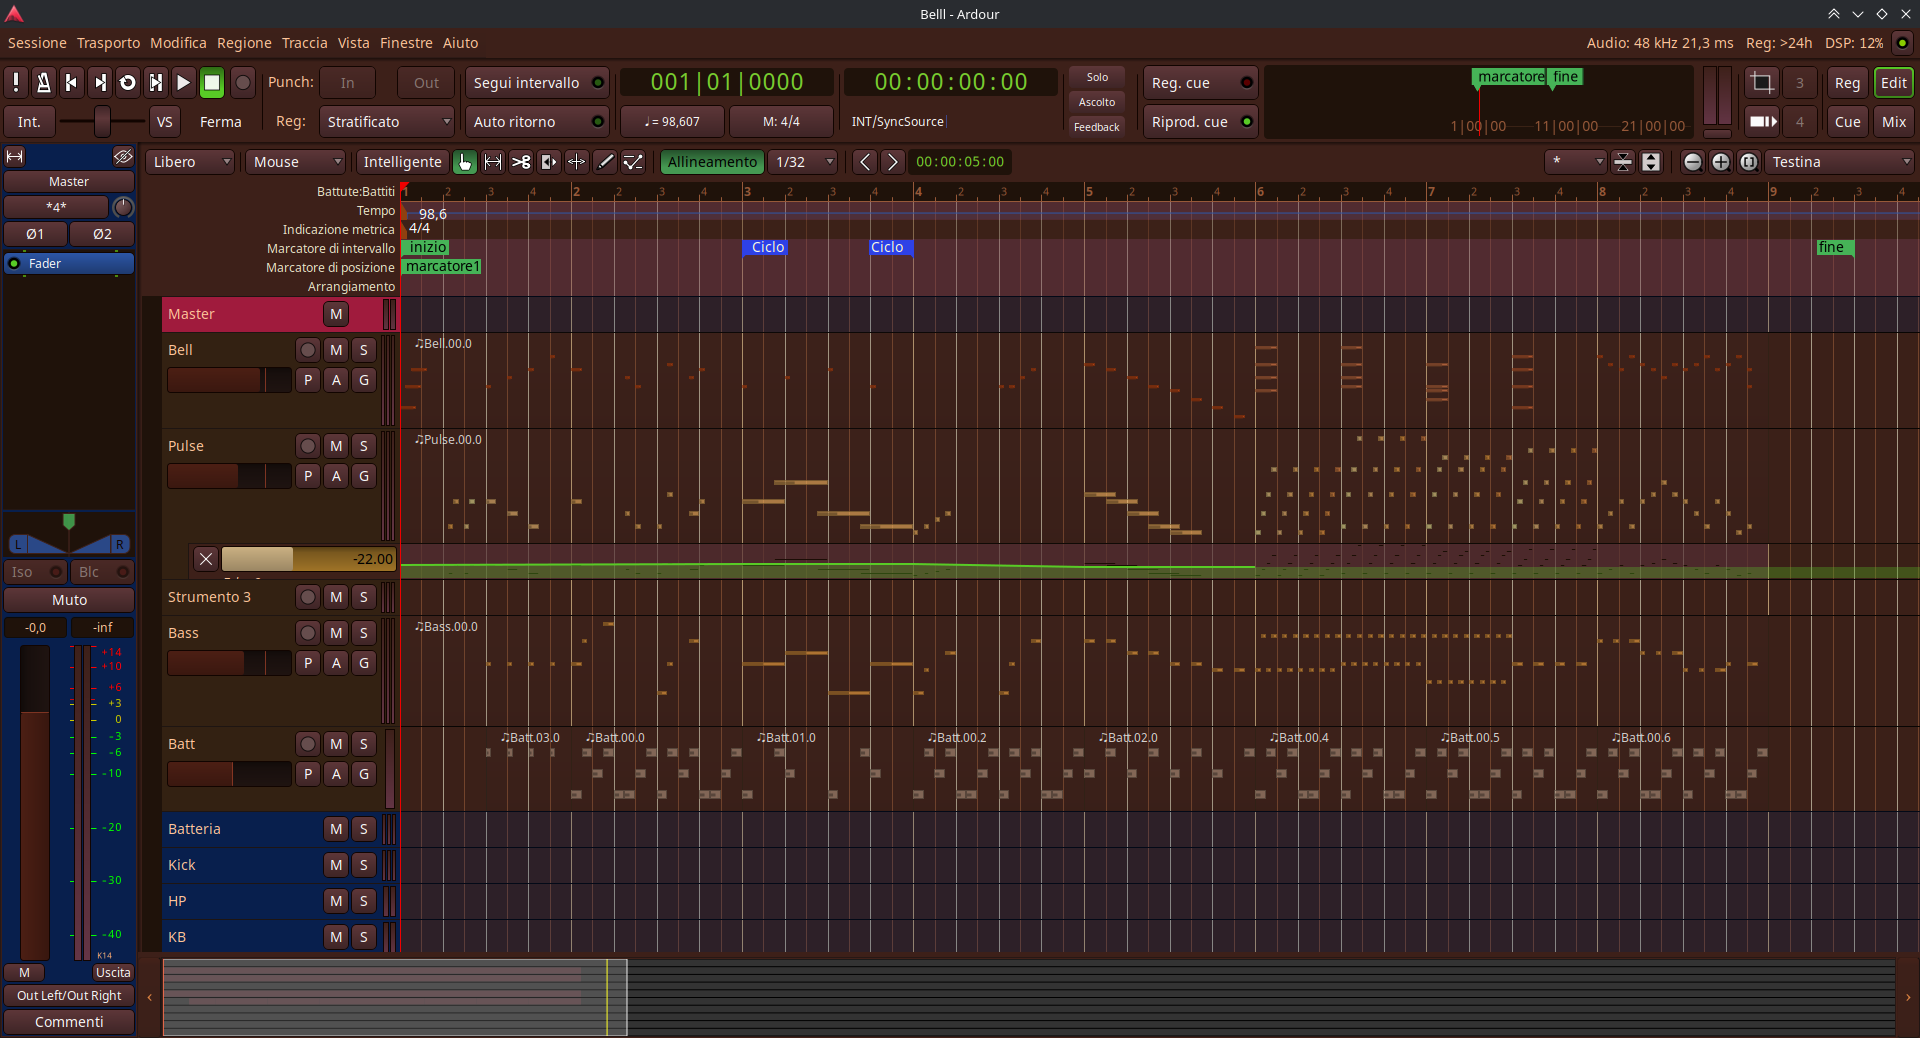Go to session start transport icon
Image resolution: width=1920 pixels, height=1038 pixels.
point(71,83)
